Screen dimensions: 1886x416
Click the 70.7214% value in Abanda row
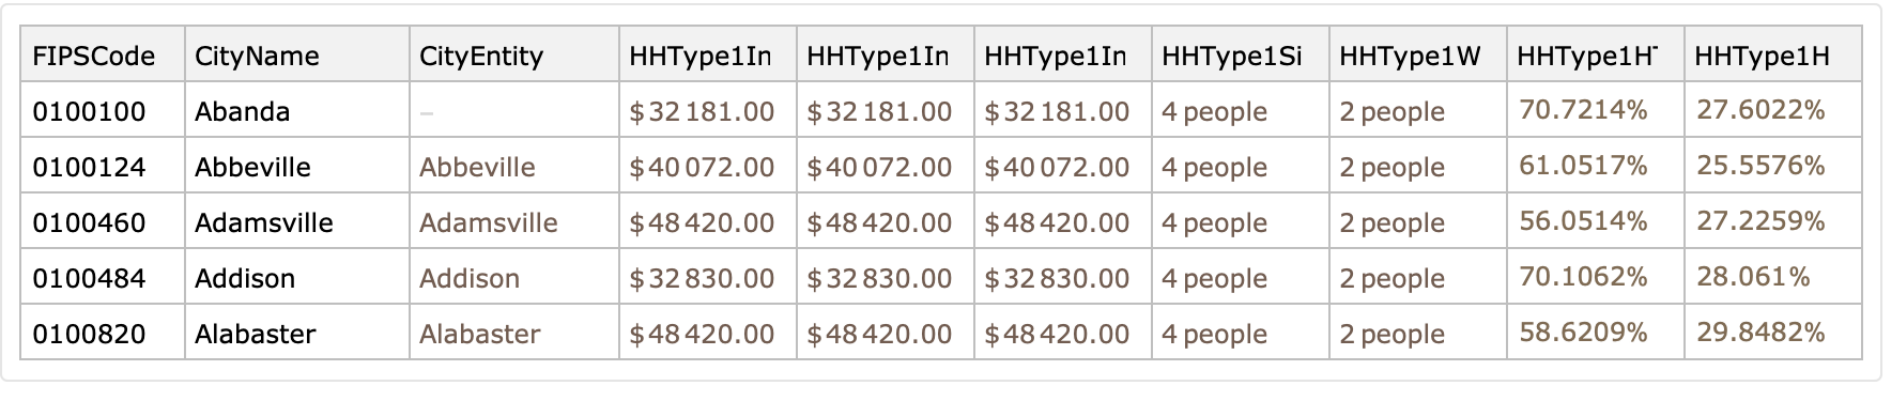point(1582,110)
